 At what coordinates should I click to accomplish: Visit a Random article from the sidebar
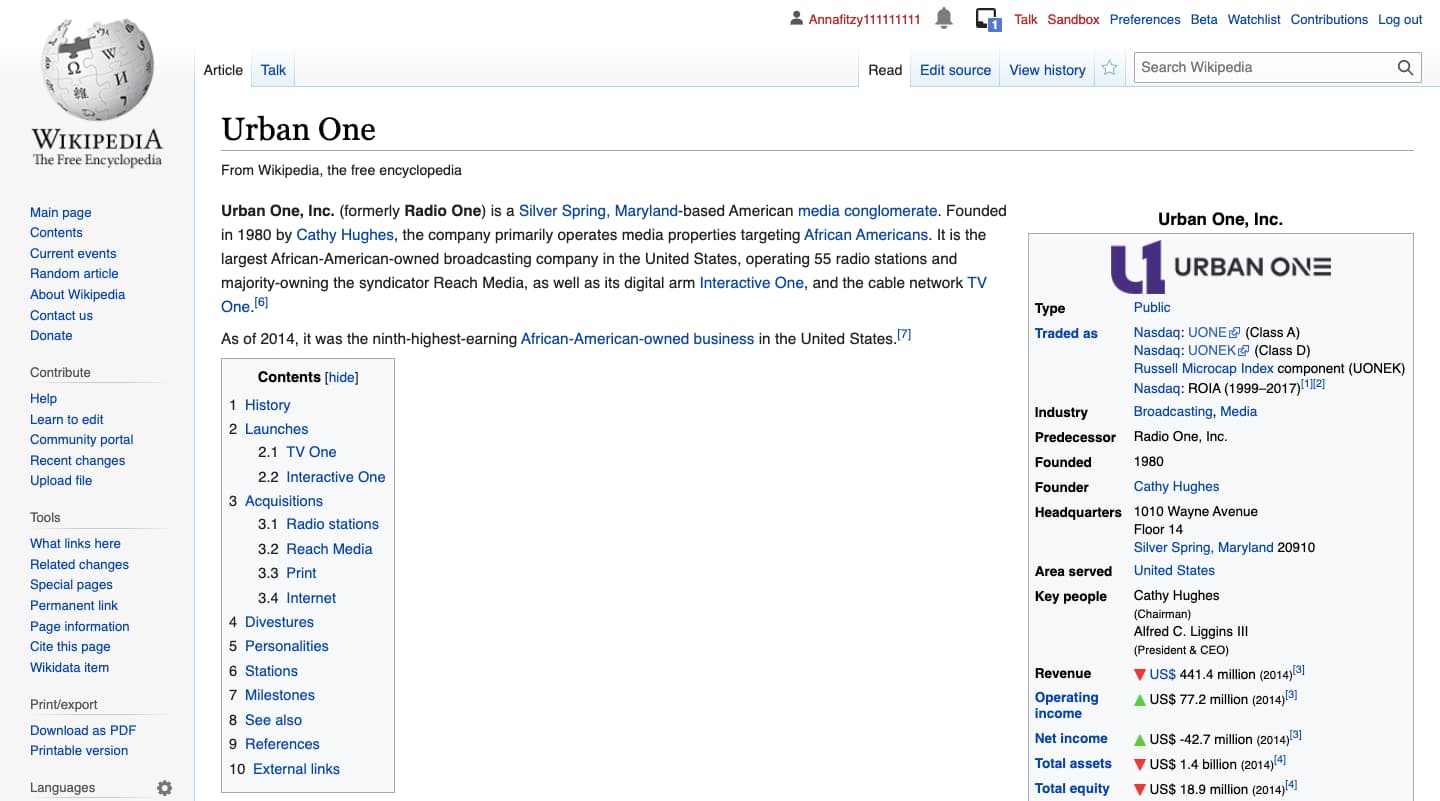point(73,273)
